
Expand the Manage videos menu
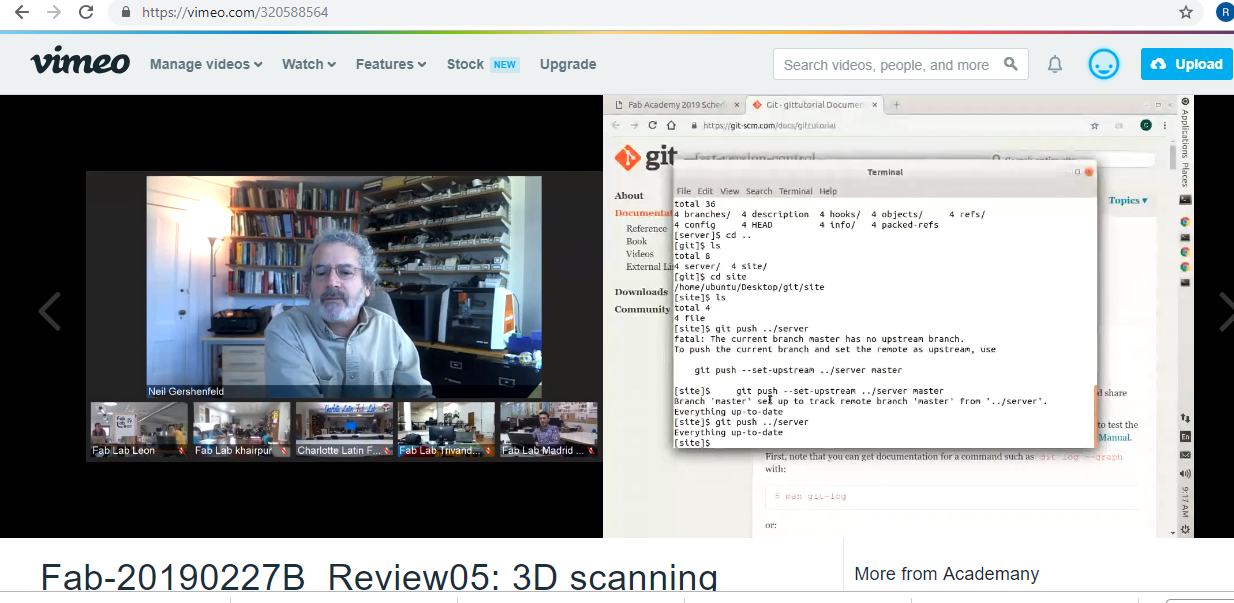coord(206,64)
